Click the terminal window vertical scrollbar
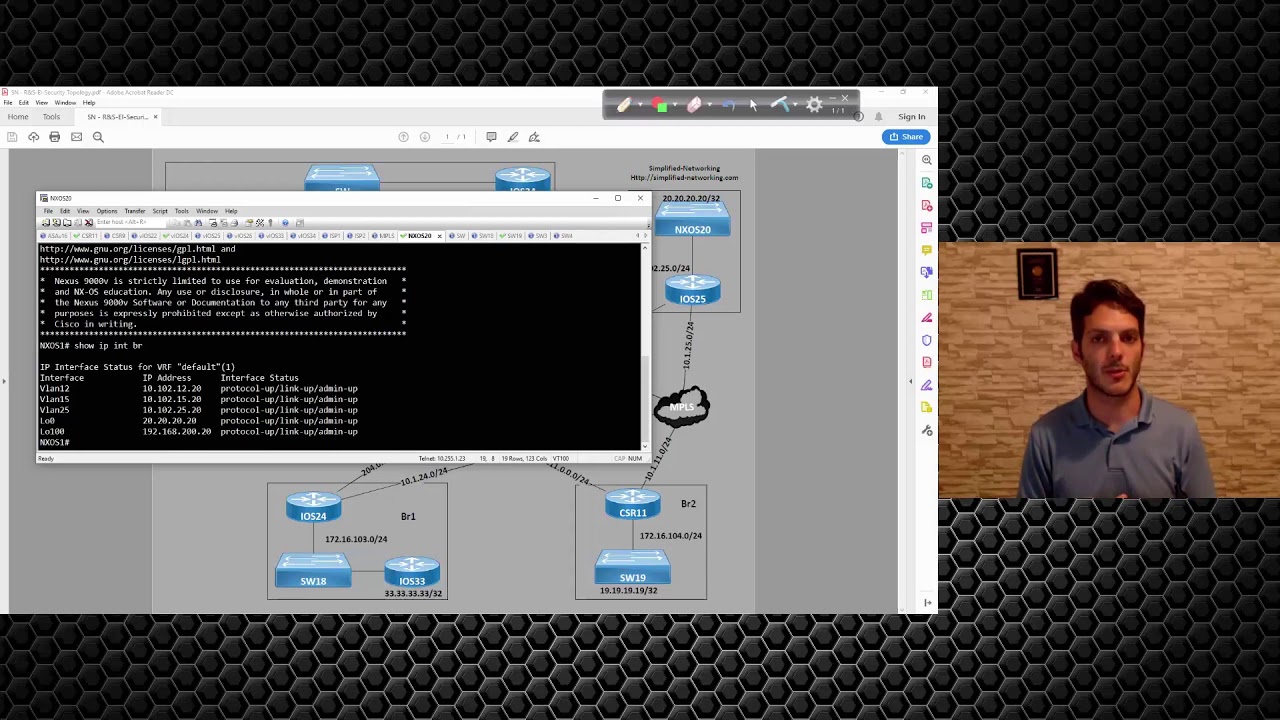Viewport: 1280px width, 720px height. pyautogui.click(x=644, y=345)
